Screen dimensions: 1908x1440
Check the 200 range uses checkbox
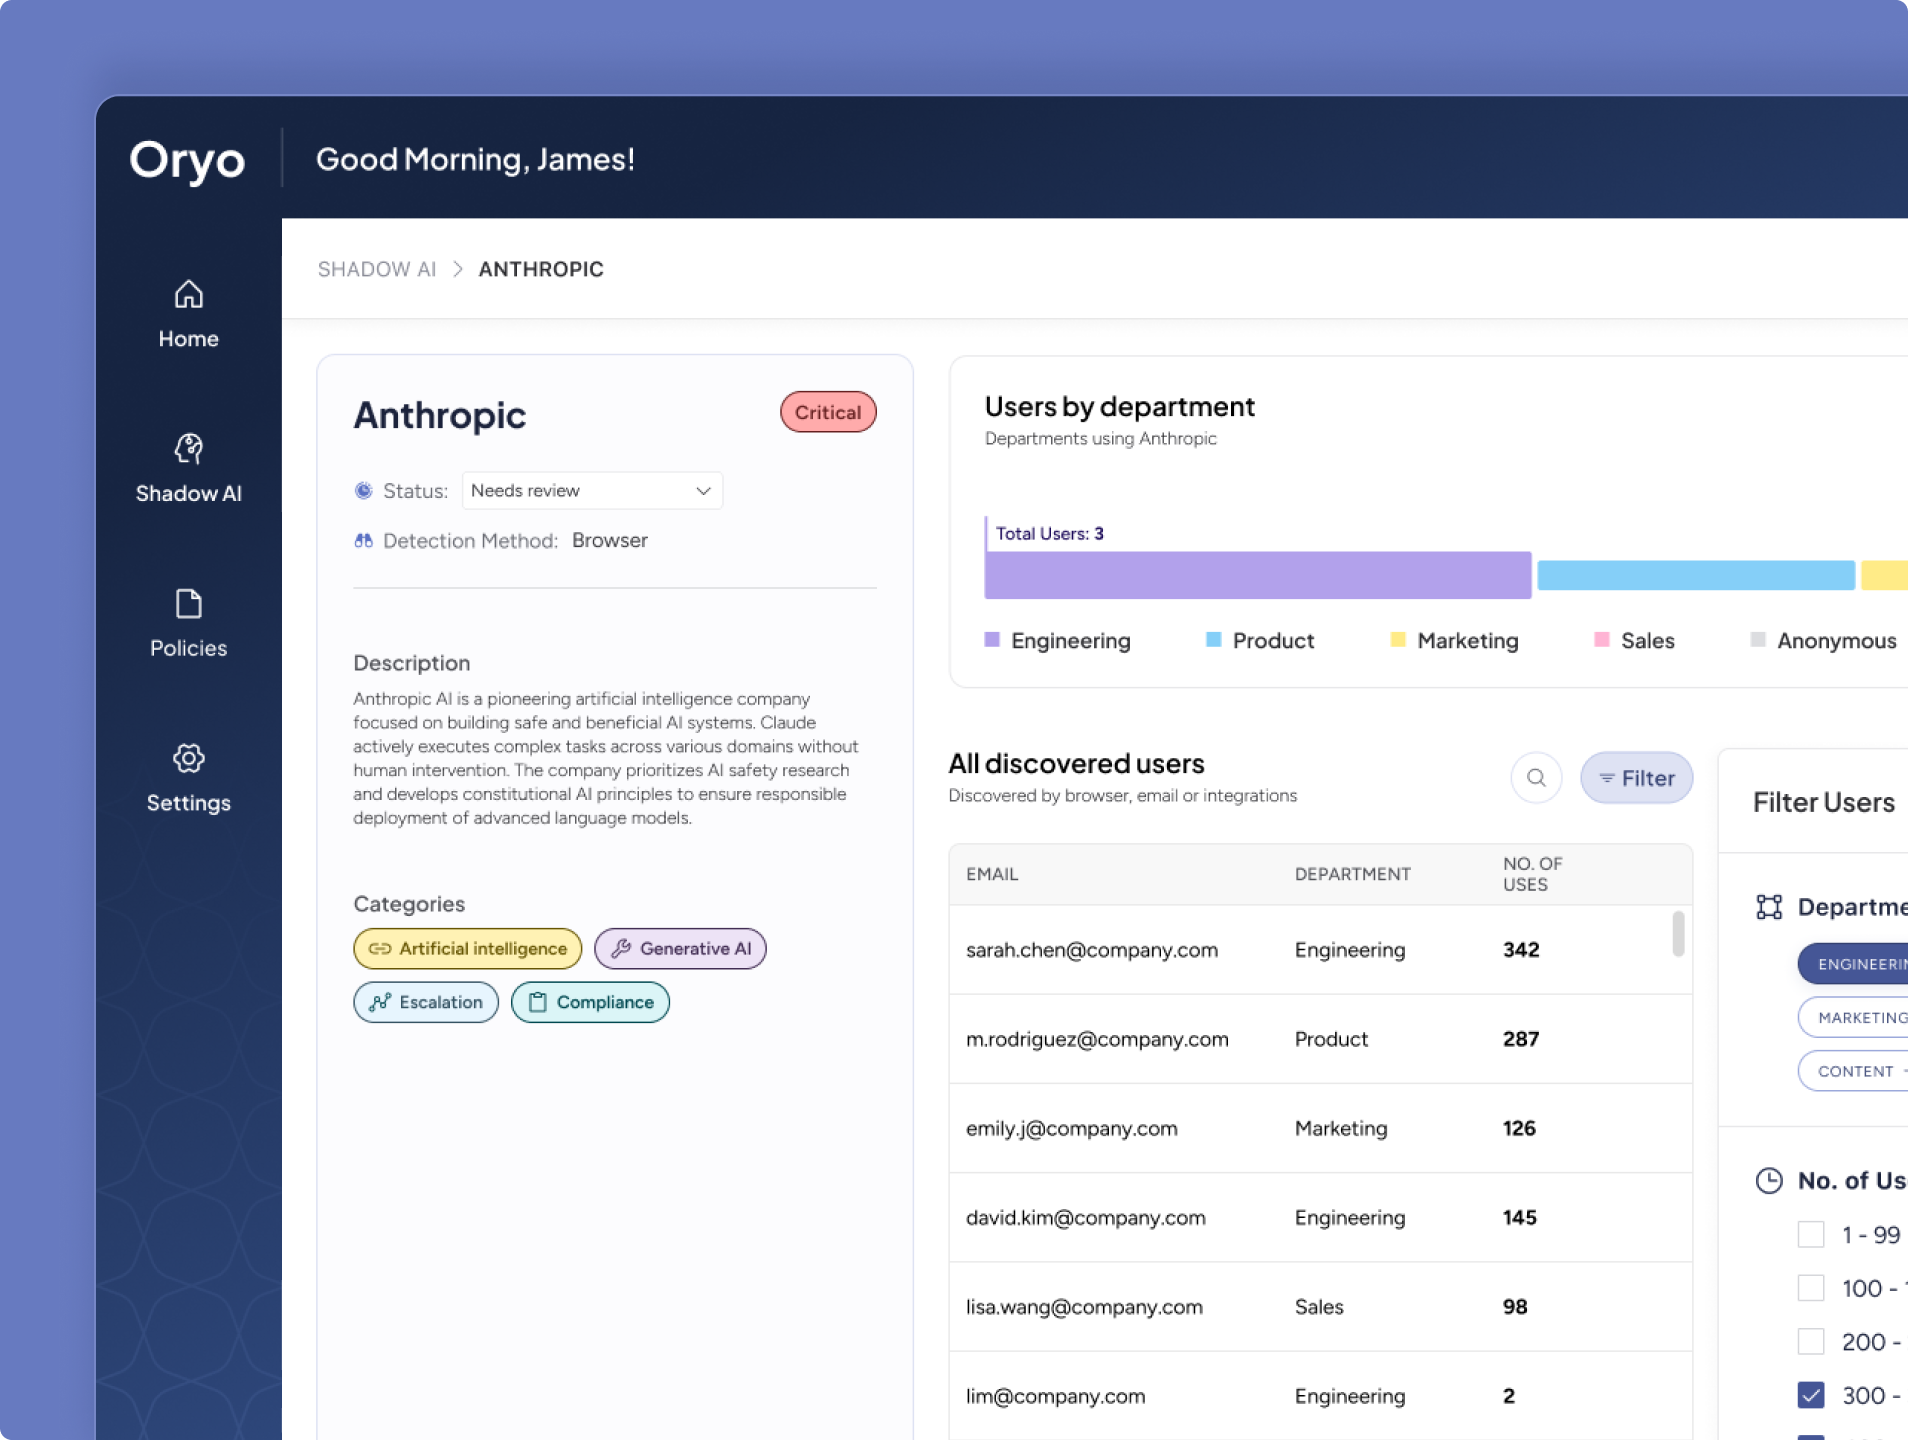[x=1811, y=1341]
